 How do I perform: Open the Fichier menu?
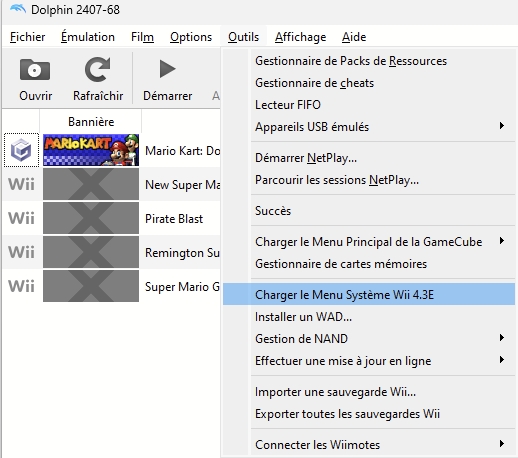click(27, 37)
